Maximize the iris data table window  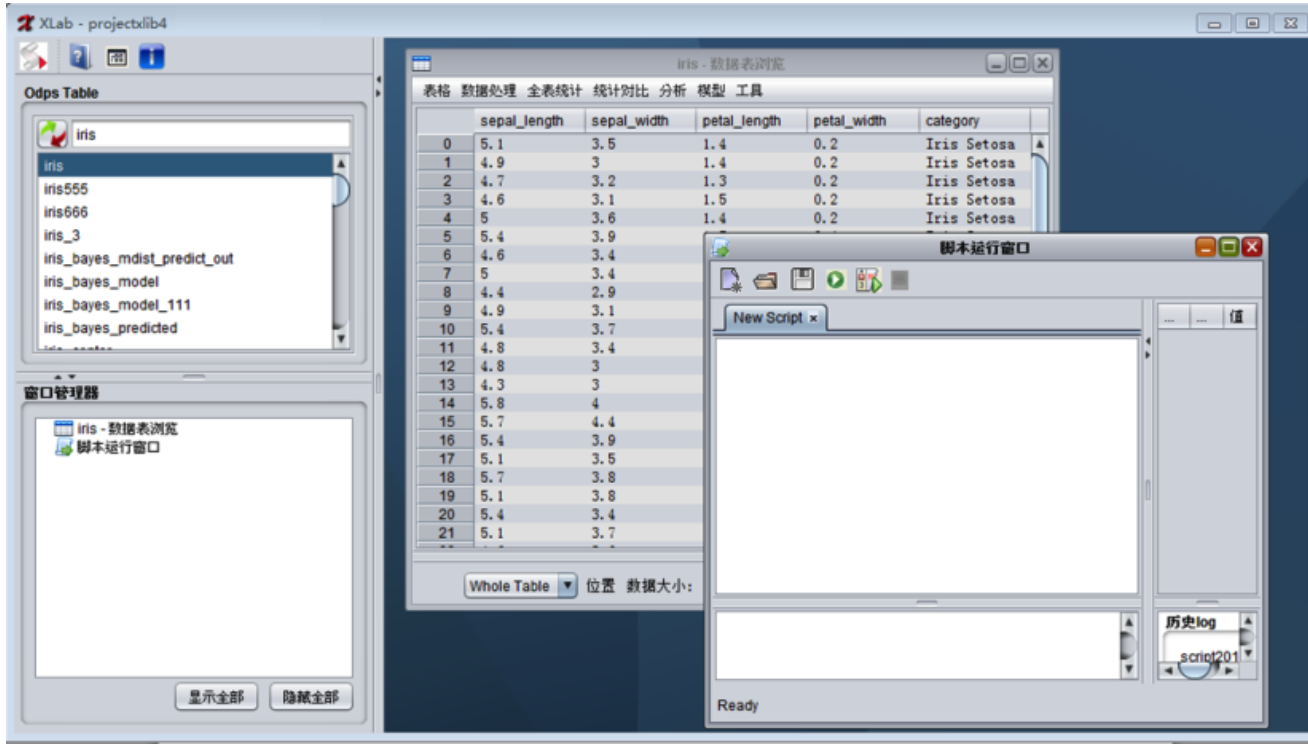(1019, 63)
